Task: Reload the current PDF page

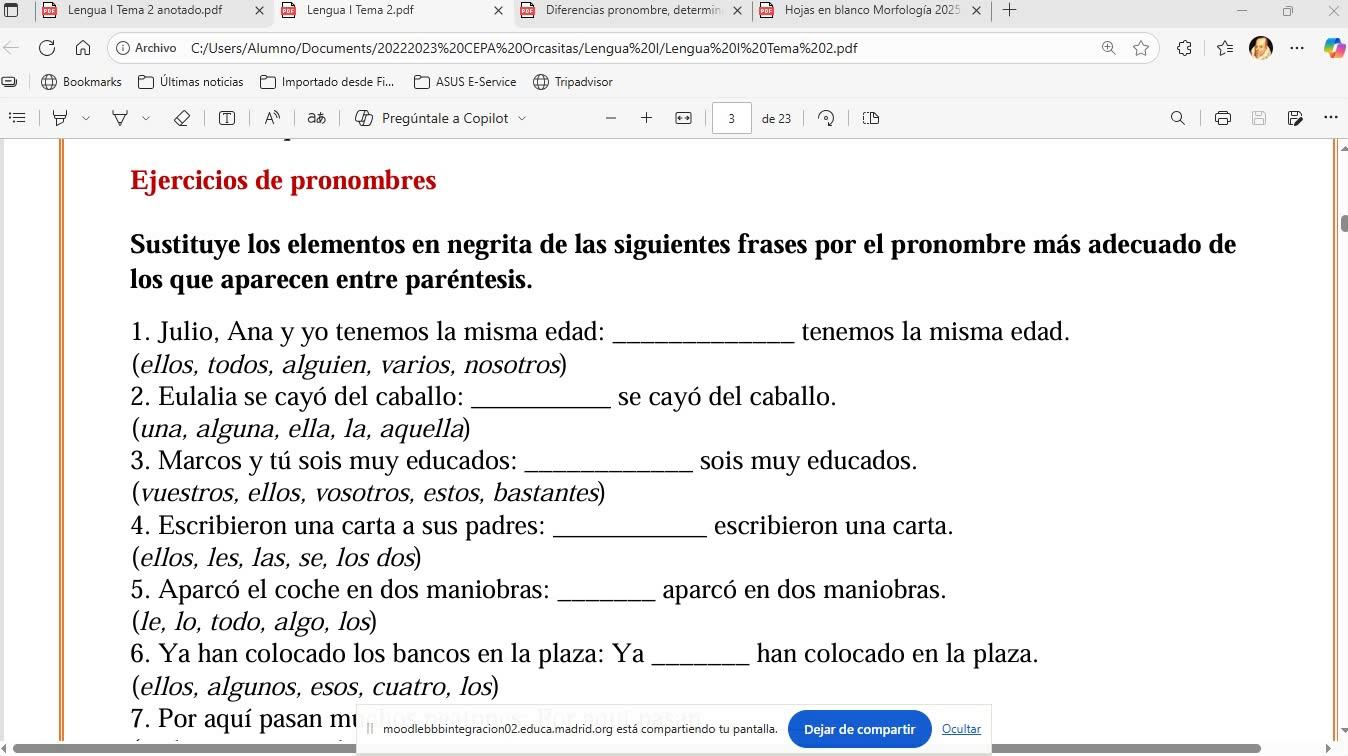Action: tap(47, 48)
